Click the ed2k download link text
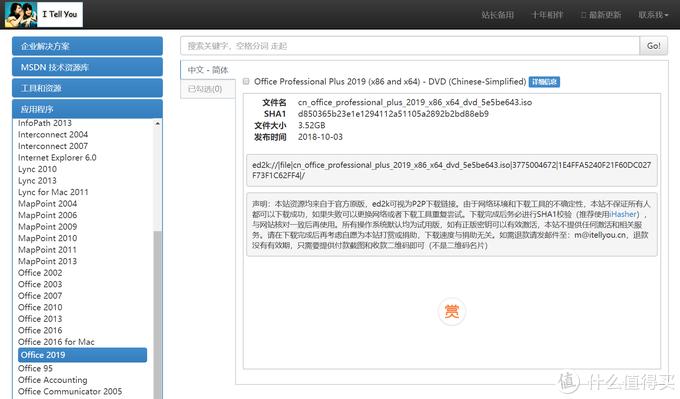Image resolution: width=680 pixels, height=399 pixels. click(451, 170)
